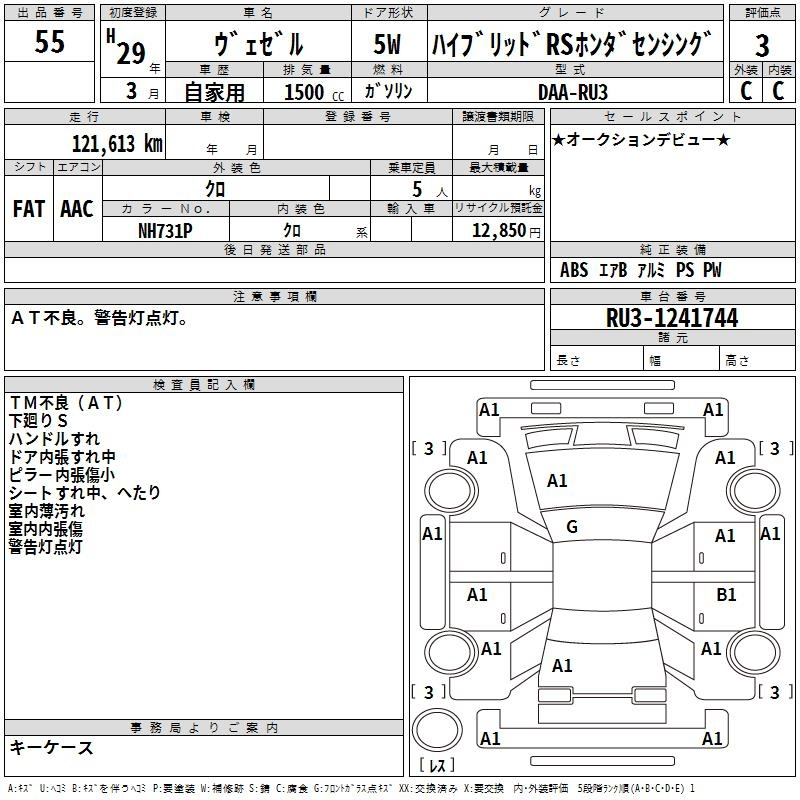This screenshot has height=800, width=800.
Task: Click the spare tire [レス] label
Action: coord(437,765)
